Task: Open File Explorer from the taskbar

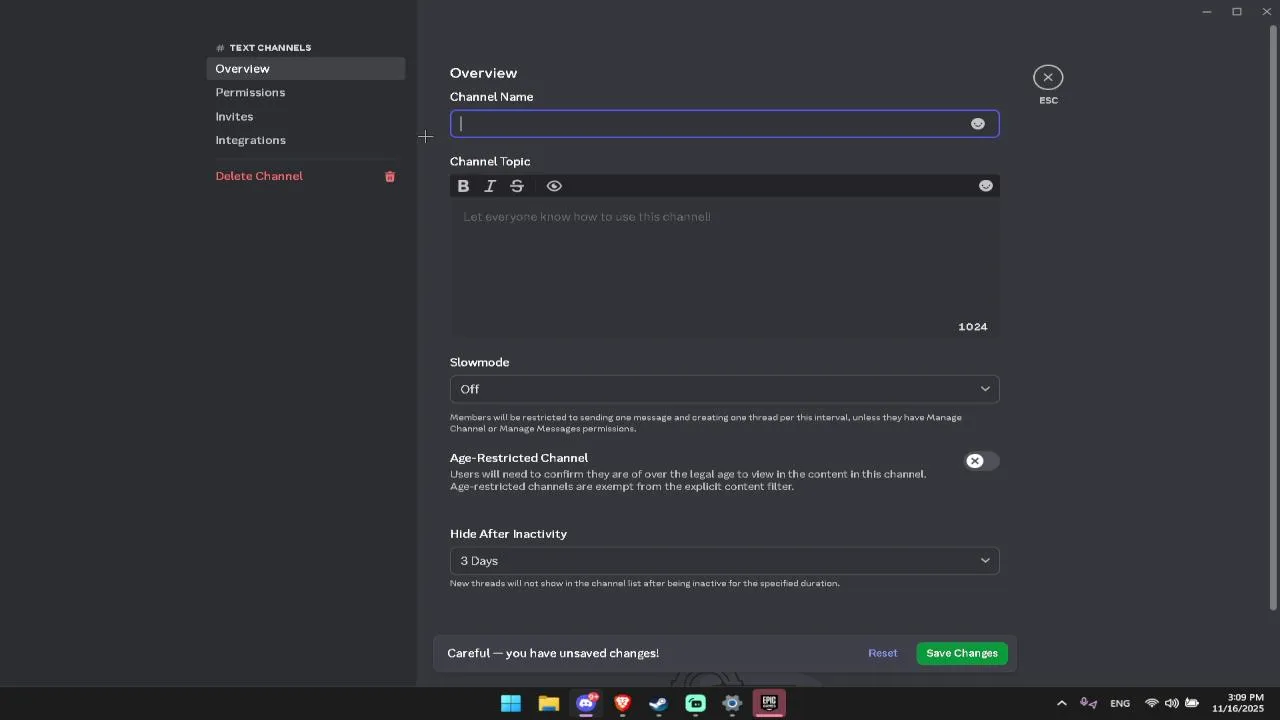Action: [548, 703]
